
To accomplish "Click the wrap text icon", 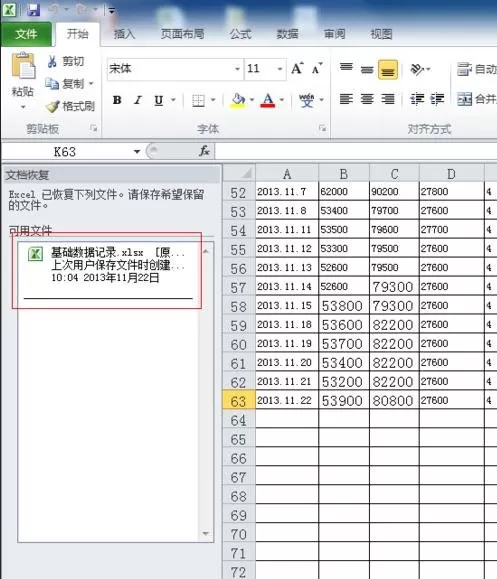I will coord(464,69).
